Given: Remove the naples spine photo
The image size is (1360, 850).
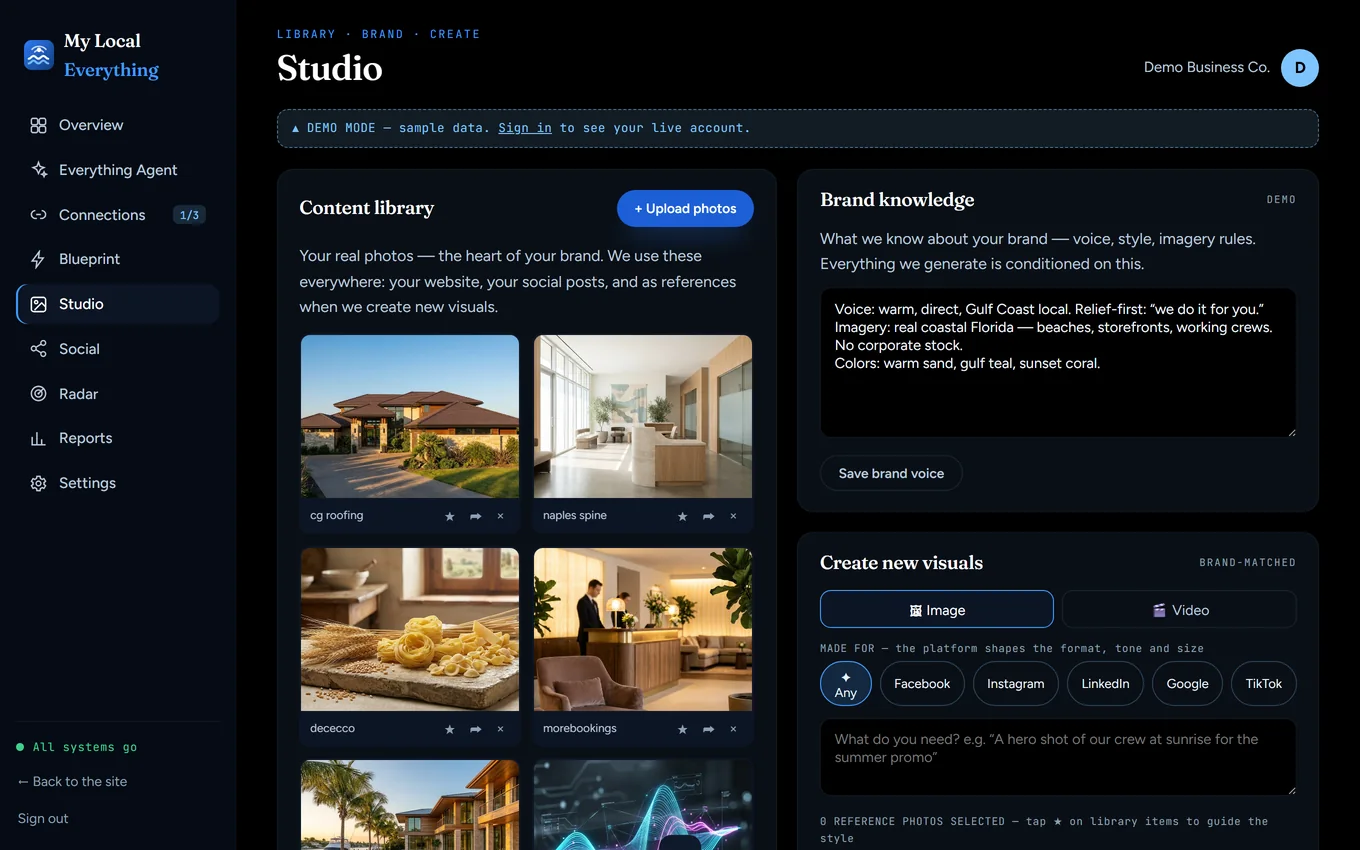Looking at the screenshot, I should coord(733,516).
